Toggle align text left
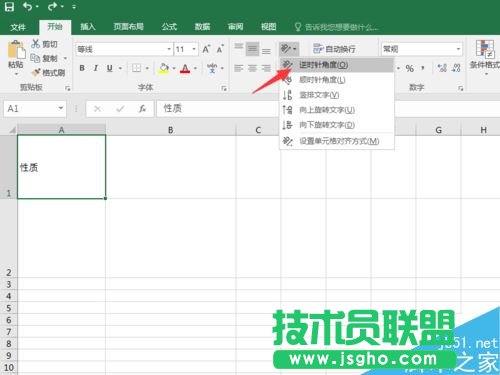 (239, 68)
